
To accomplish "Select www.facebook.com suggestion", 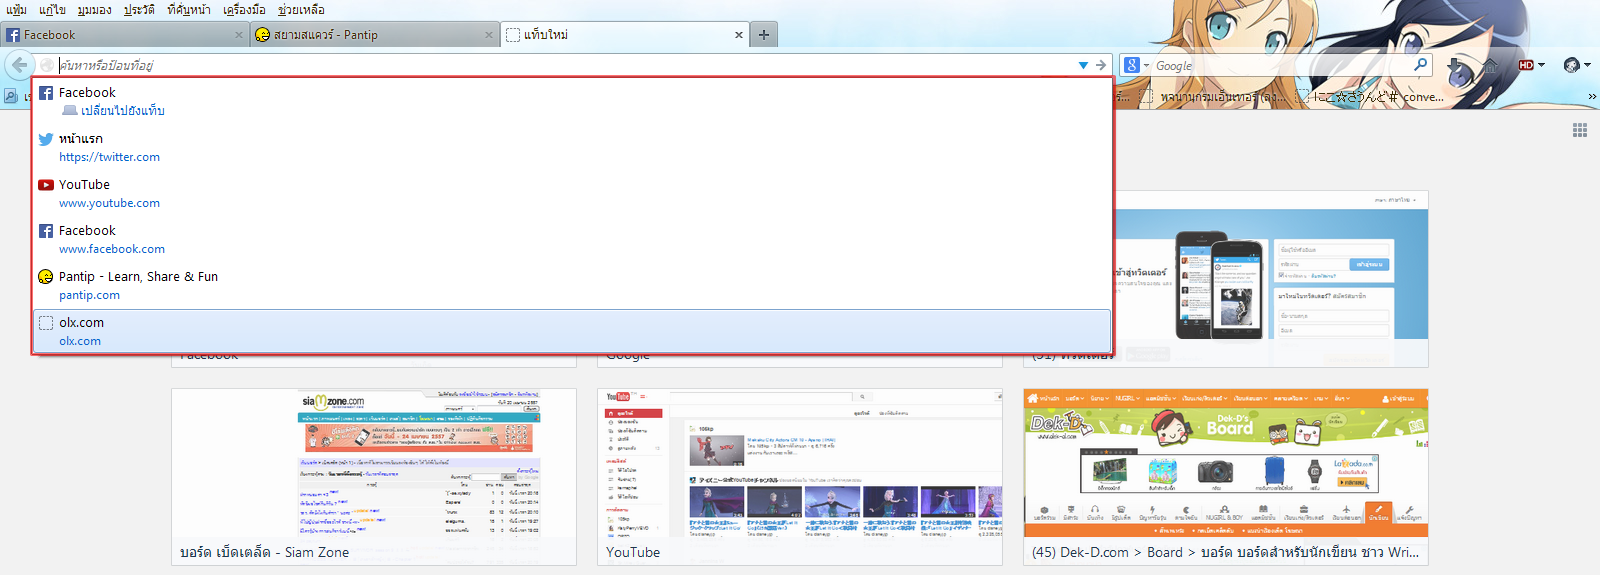I will [573, 239].
